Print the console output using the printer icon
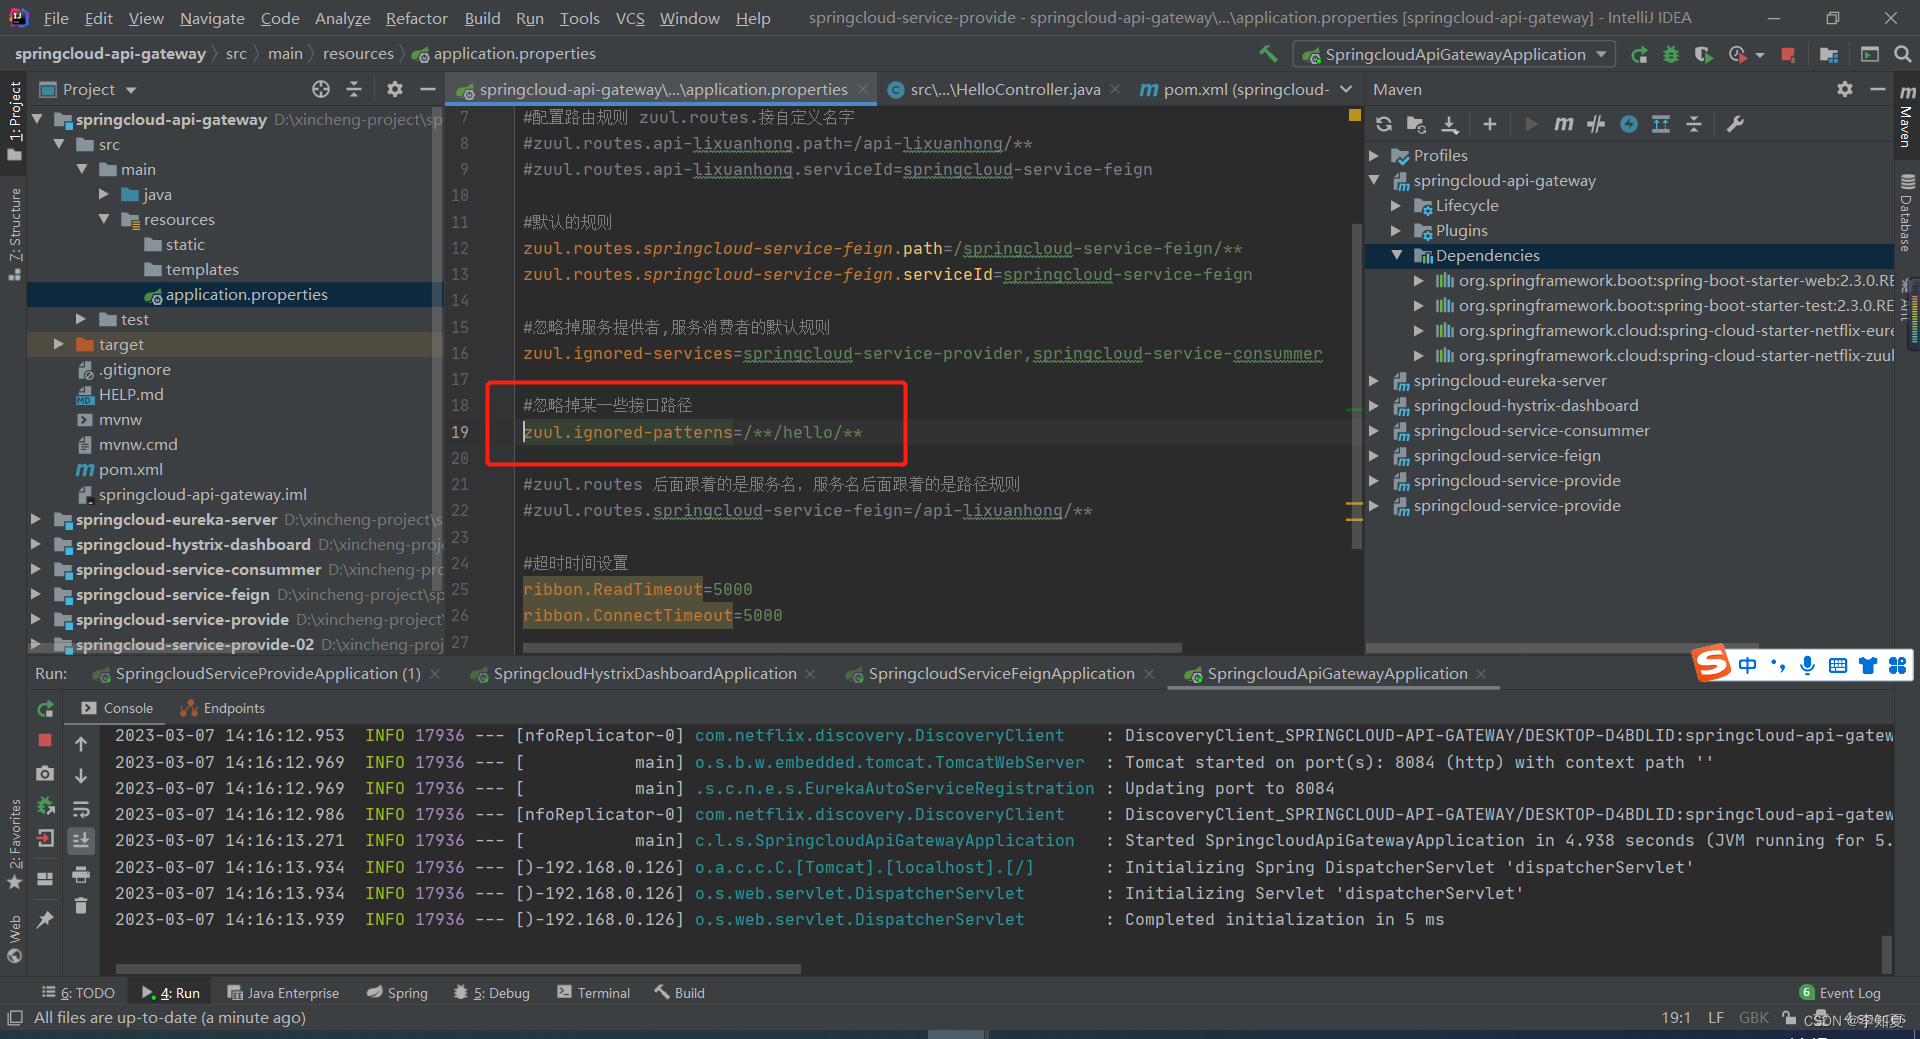The width and height of the screenshot is (1920, 1039). [81, 875]
